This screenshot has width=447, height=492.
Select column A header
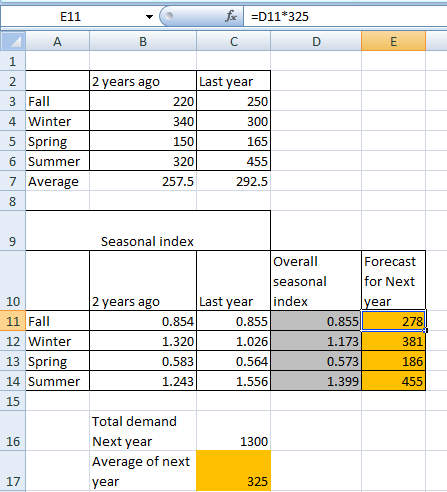57,41
